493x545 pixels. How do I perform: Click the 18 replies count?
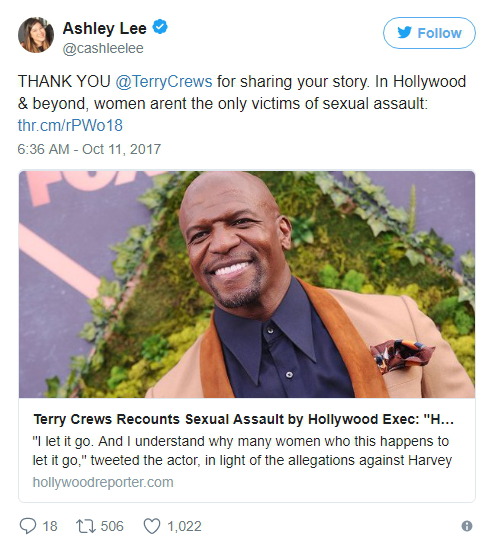click(50, 526)
